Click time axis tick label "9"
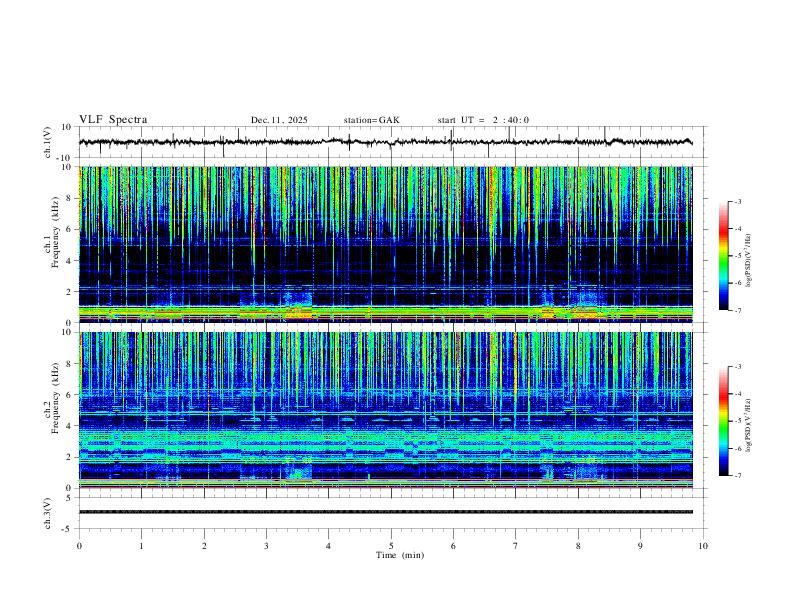The width and height of the screenshot is (792, 612). tap(640, 546)
